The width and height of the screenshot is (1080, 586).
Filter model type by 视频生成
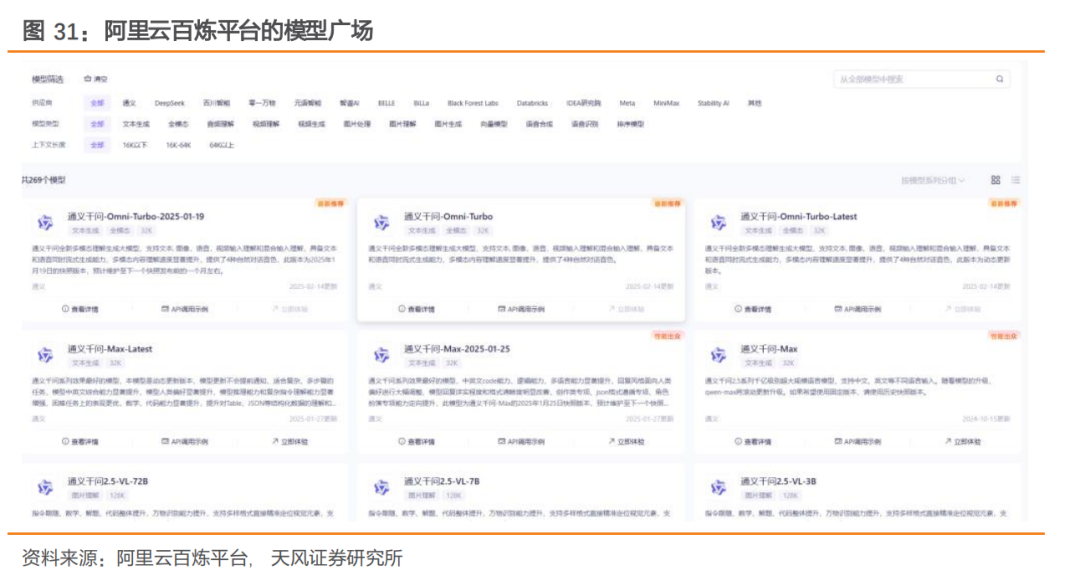(x=311, y=124)
